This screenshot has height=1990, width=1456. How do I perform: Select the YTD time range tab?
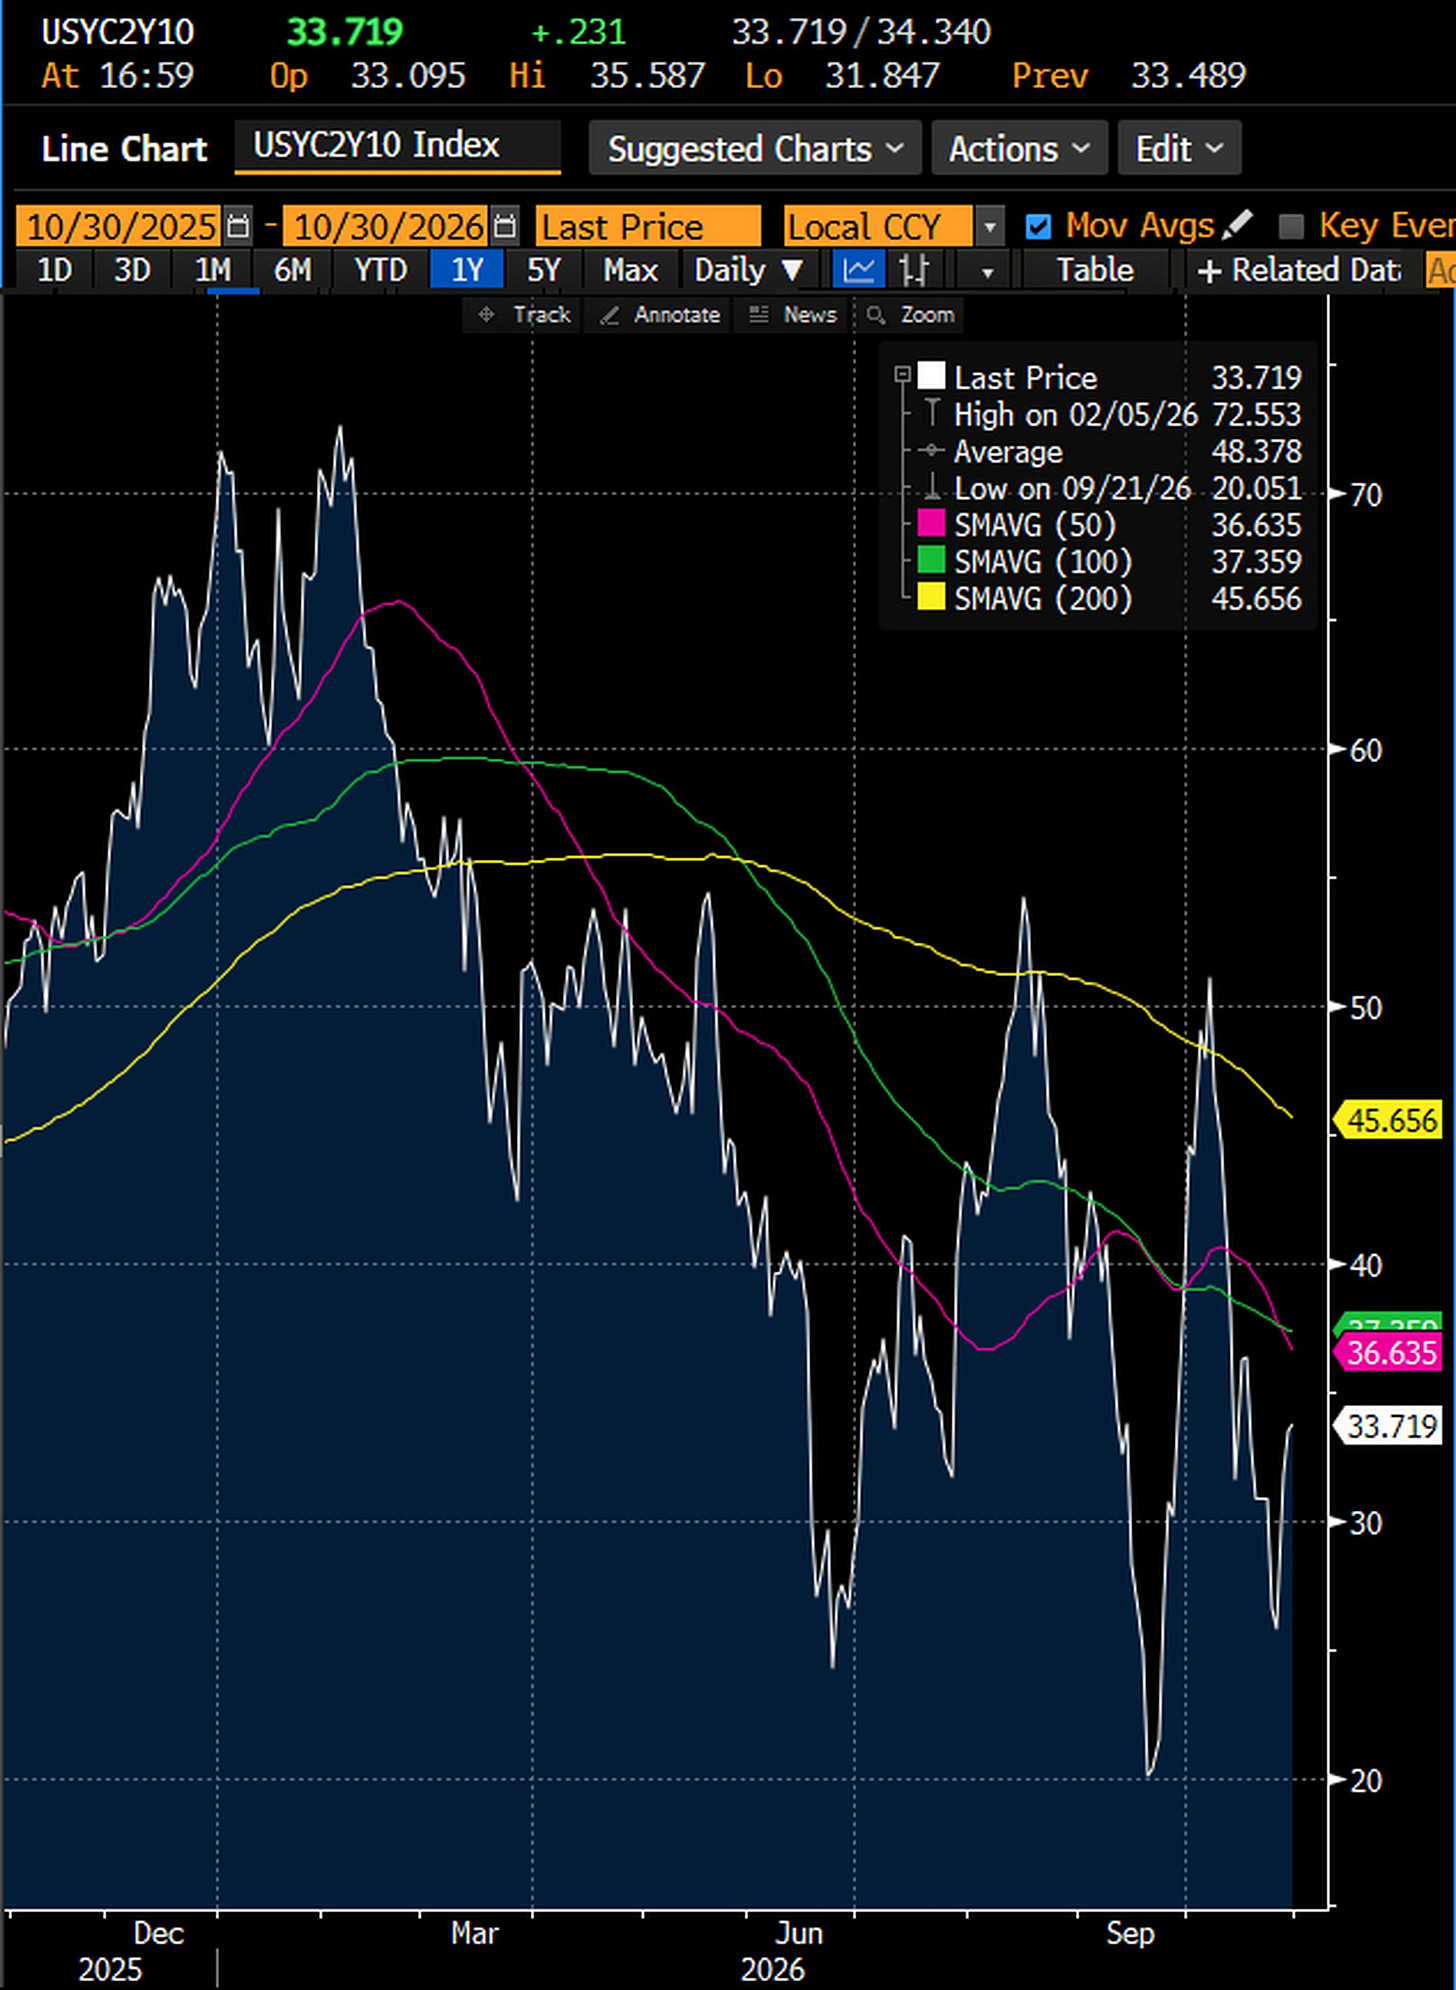tap(380, 270)
